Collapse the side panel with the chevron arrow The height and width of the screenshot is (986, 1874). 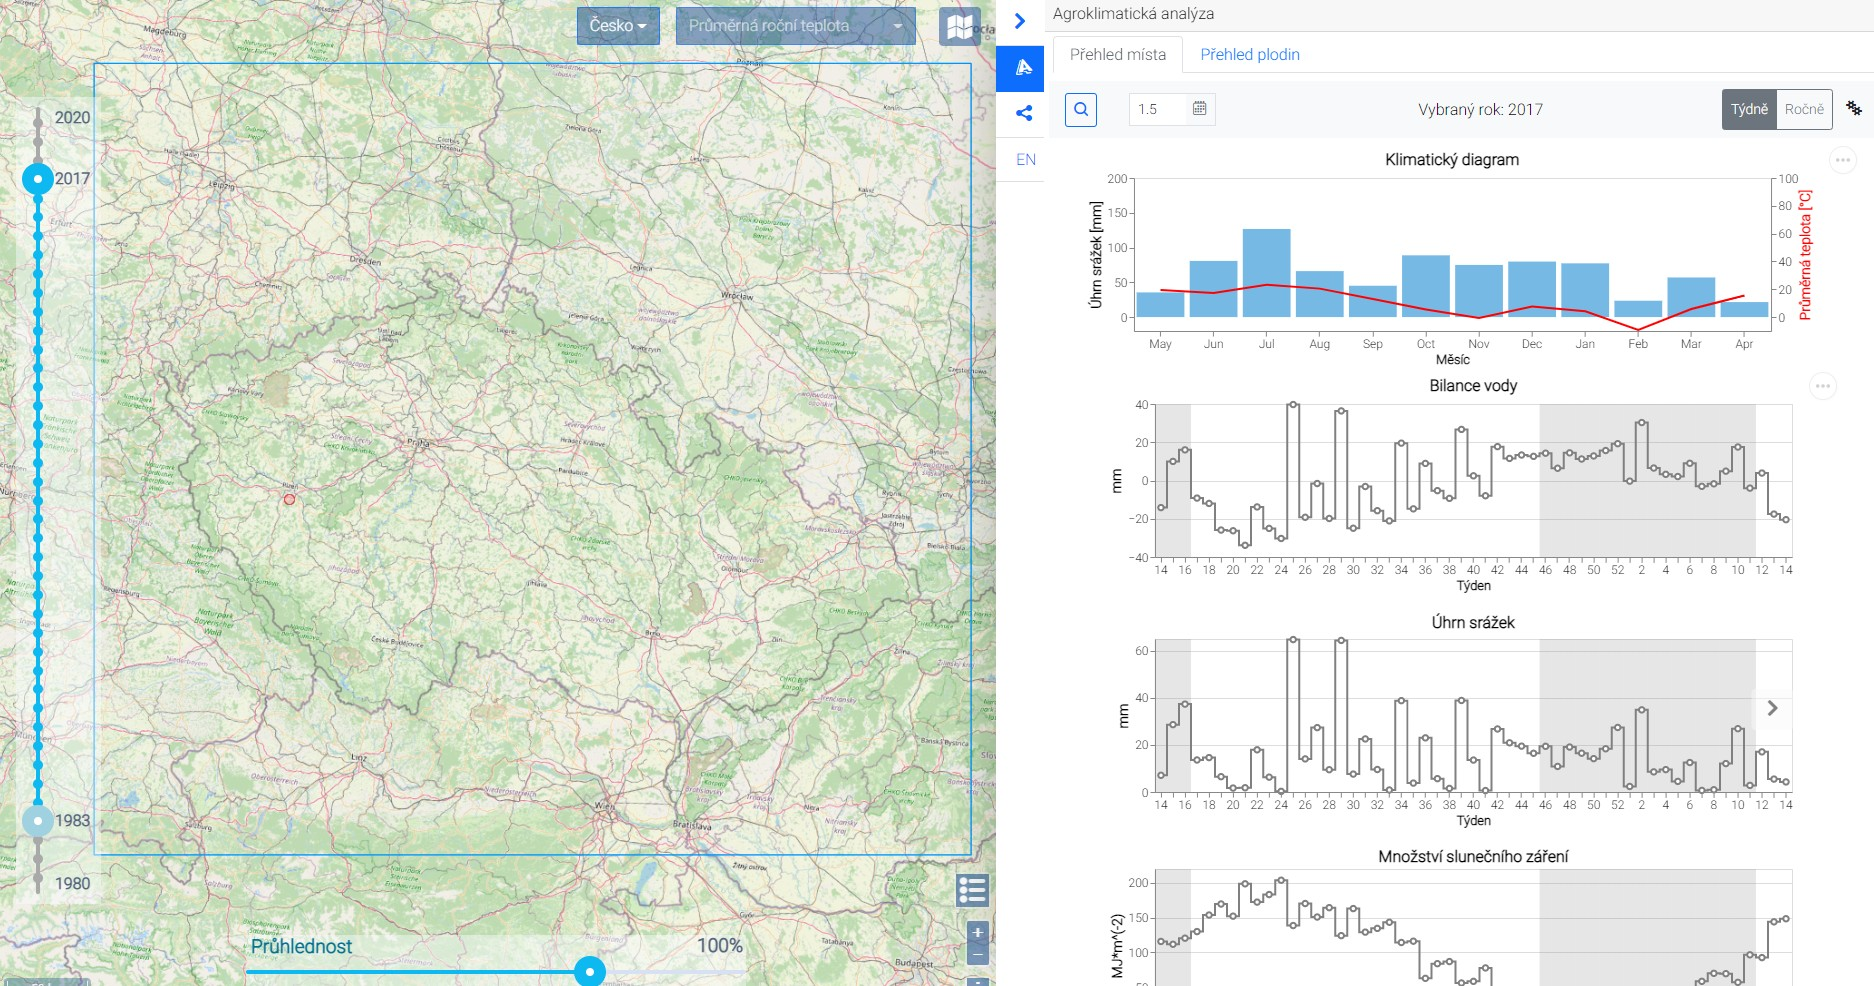pos(1020,21)
